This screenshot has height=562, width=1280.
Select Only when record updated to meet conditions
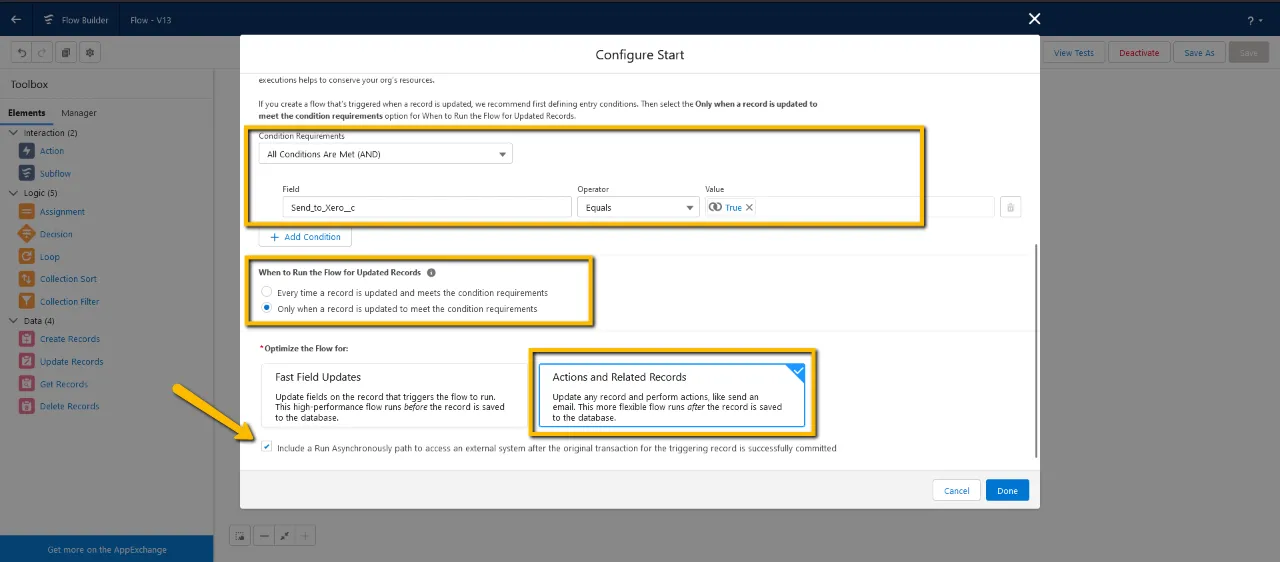[266, 309]
